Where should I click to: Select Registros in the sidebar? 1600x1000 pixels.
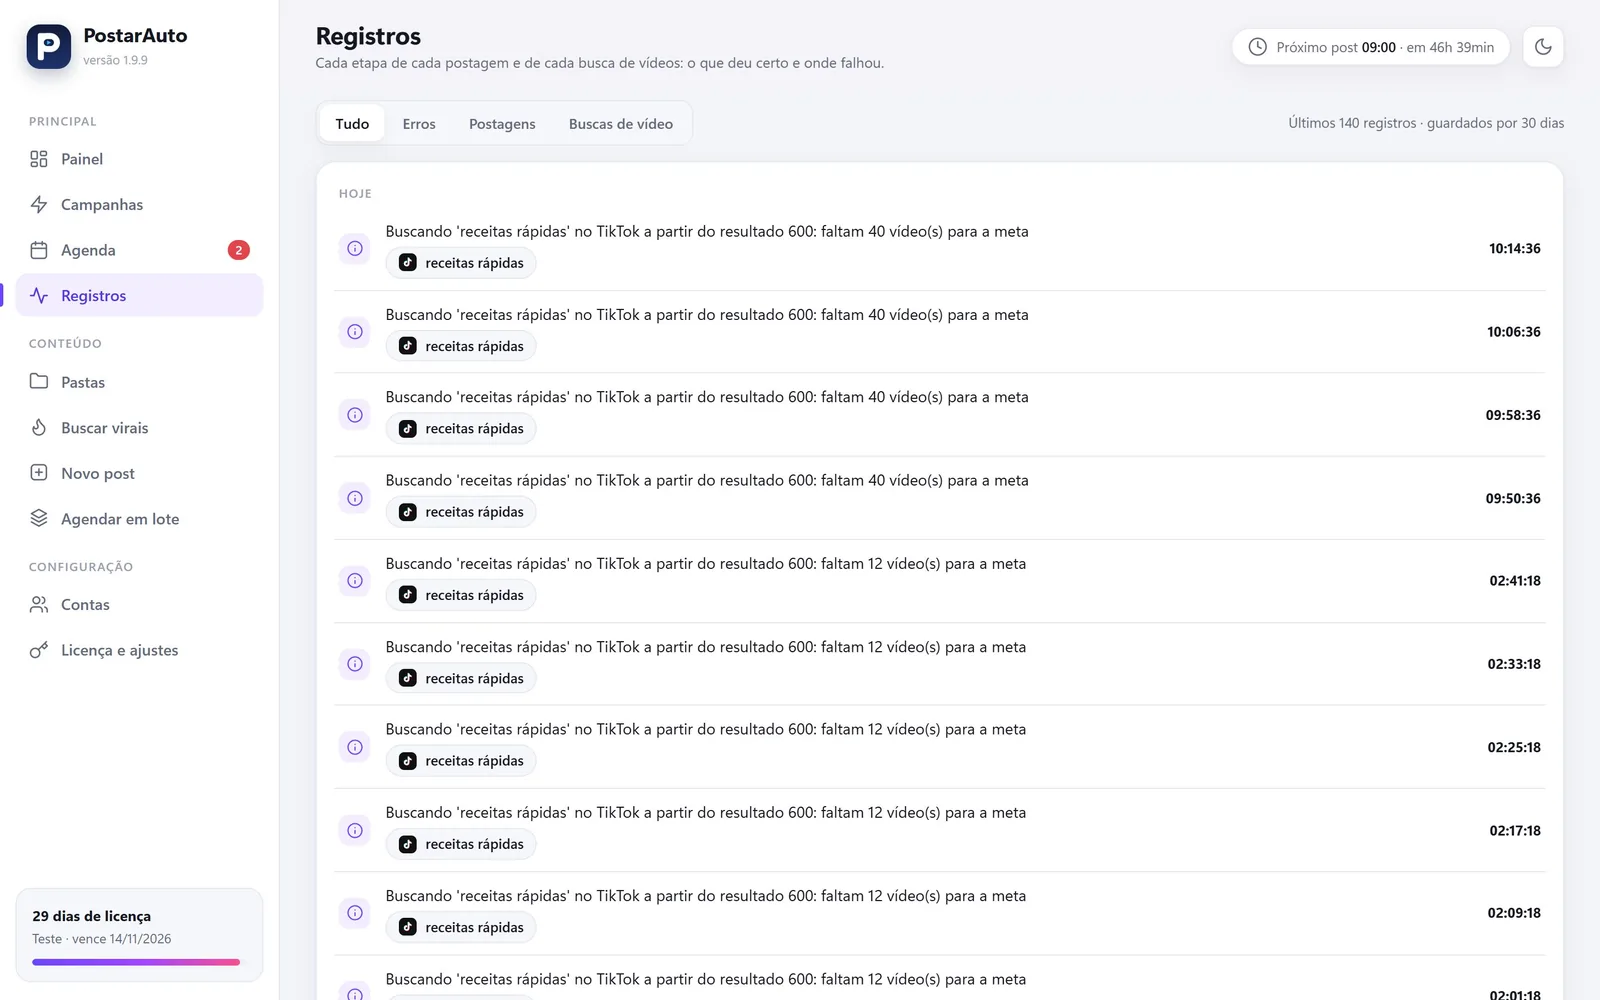(139, 296)
